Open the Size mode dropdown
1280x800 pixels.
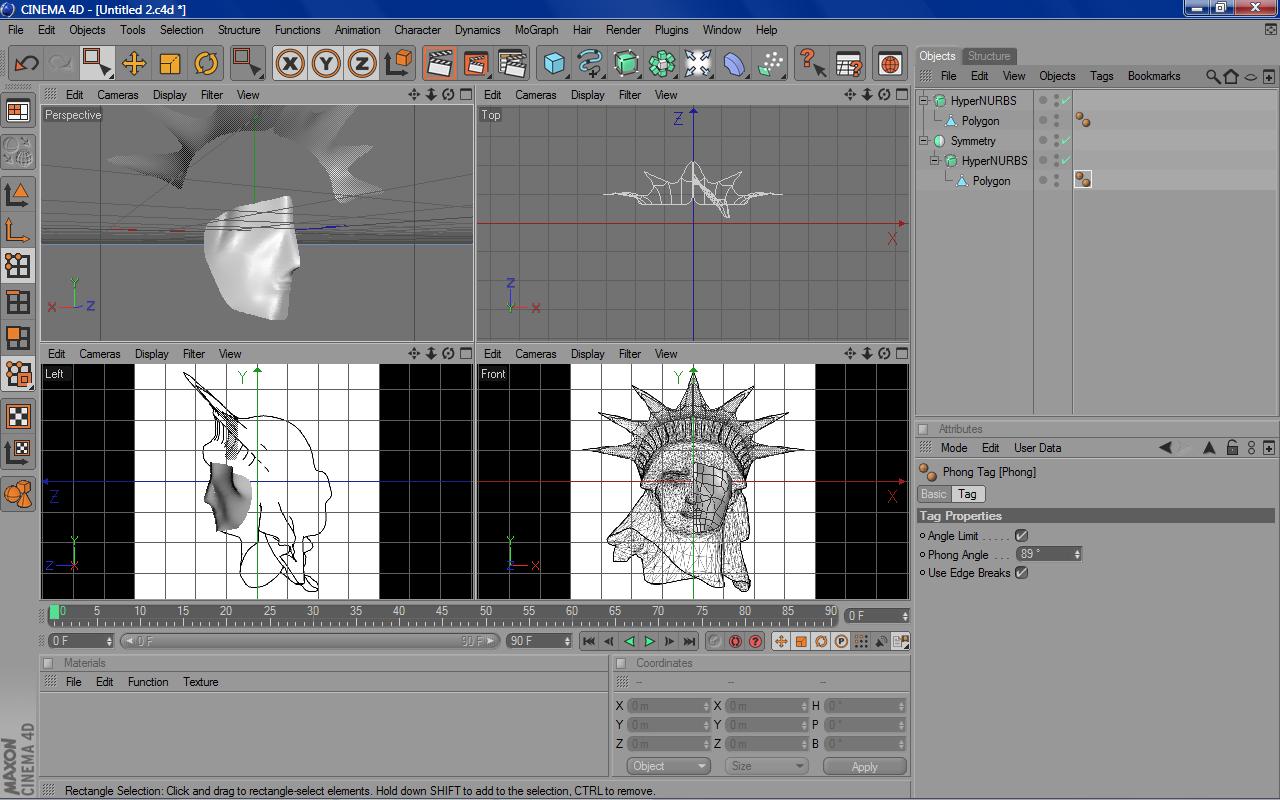tap(766, 766)
